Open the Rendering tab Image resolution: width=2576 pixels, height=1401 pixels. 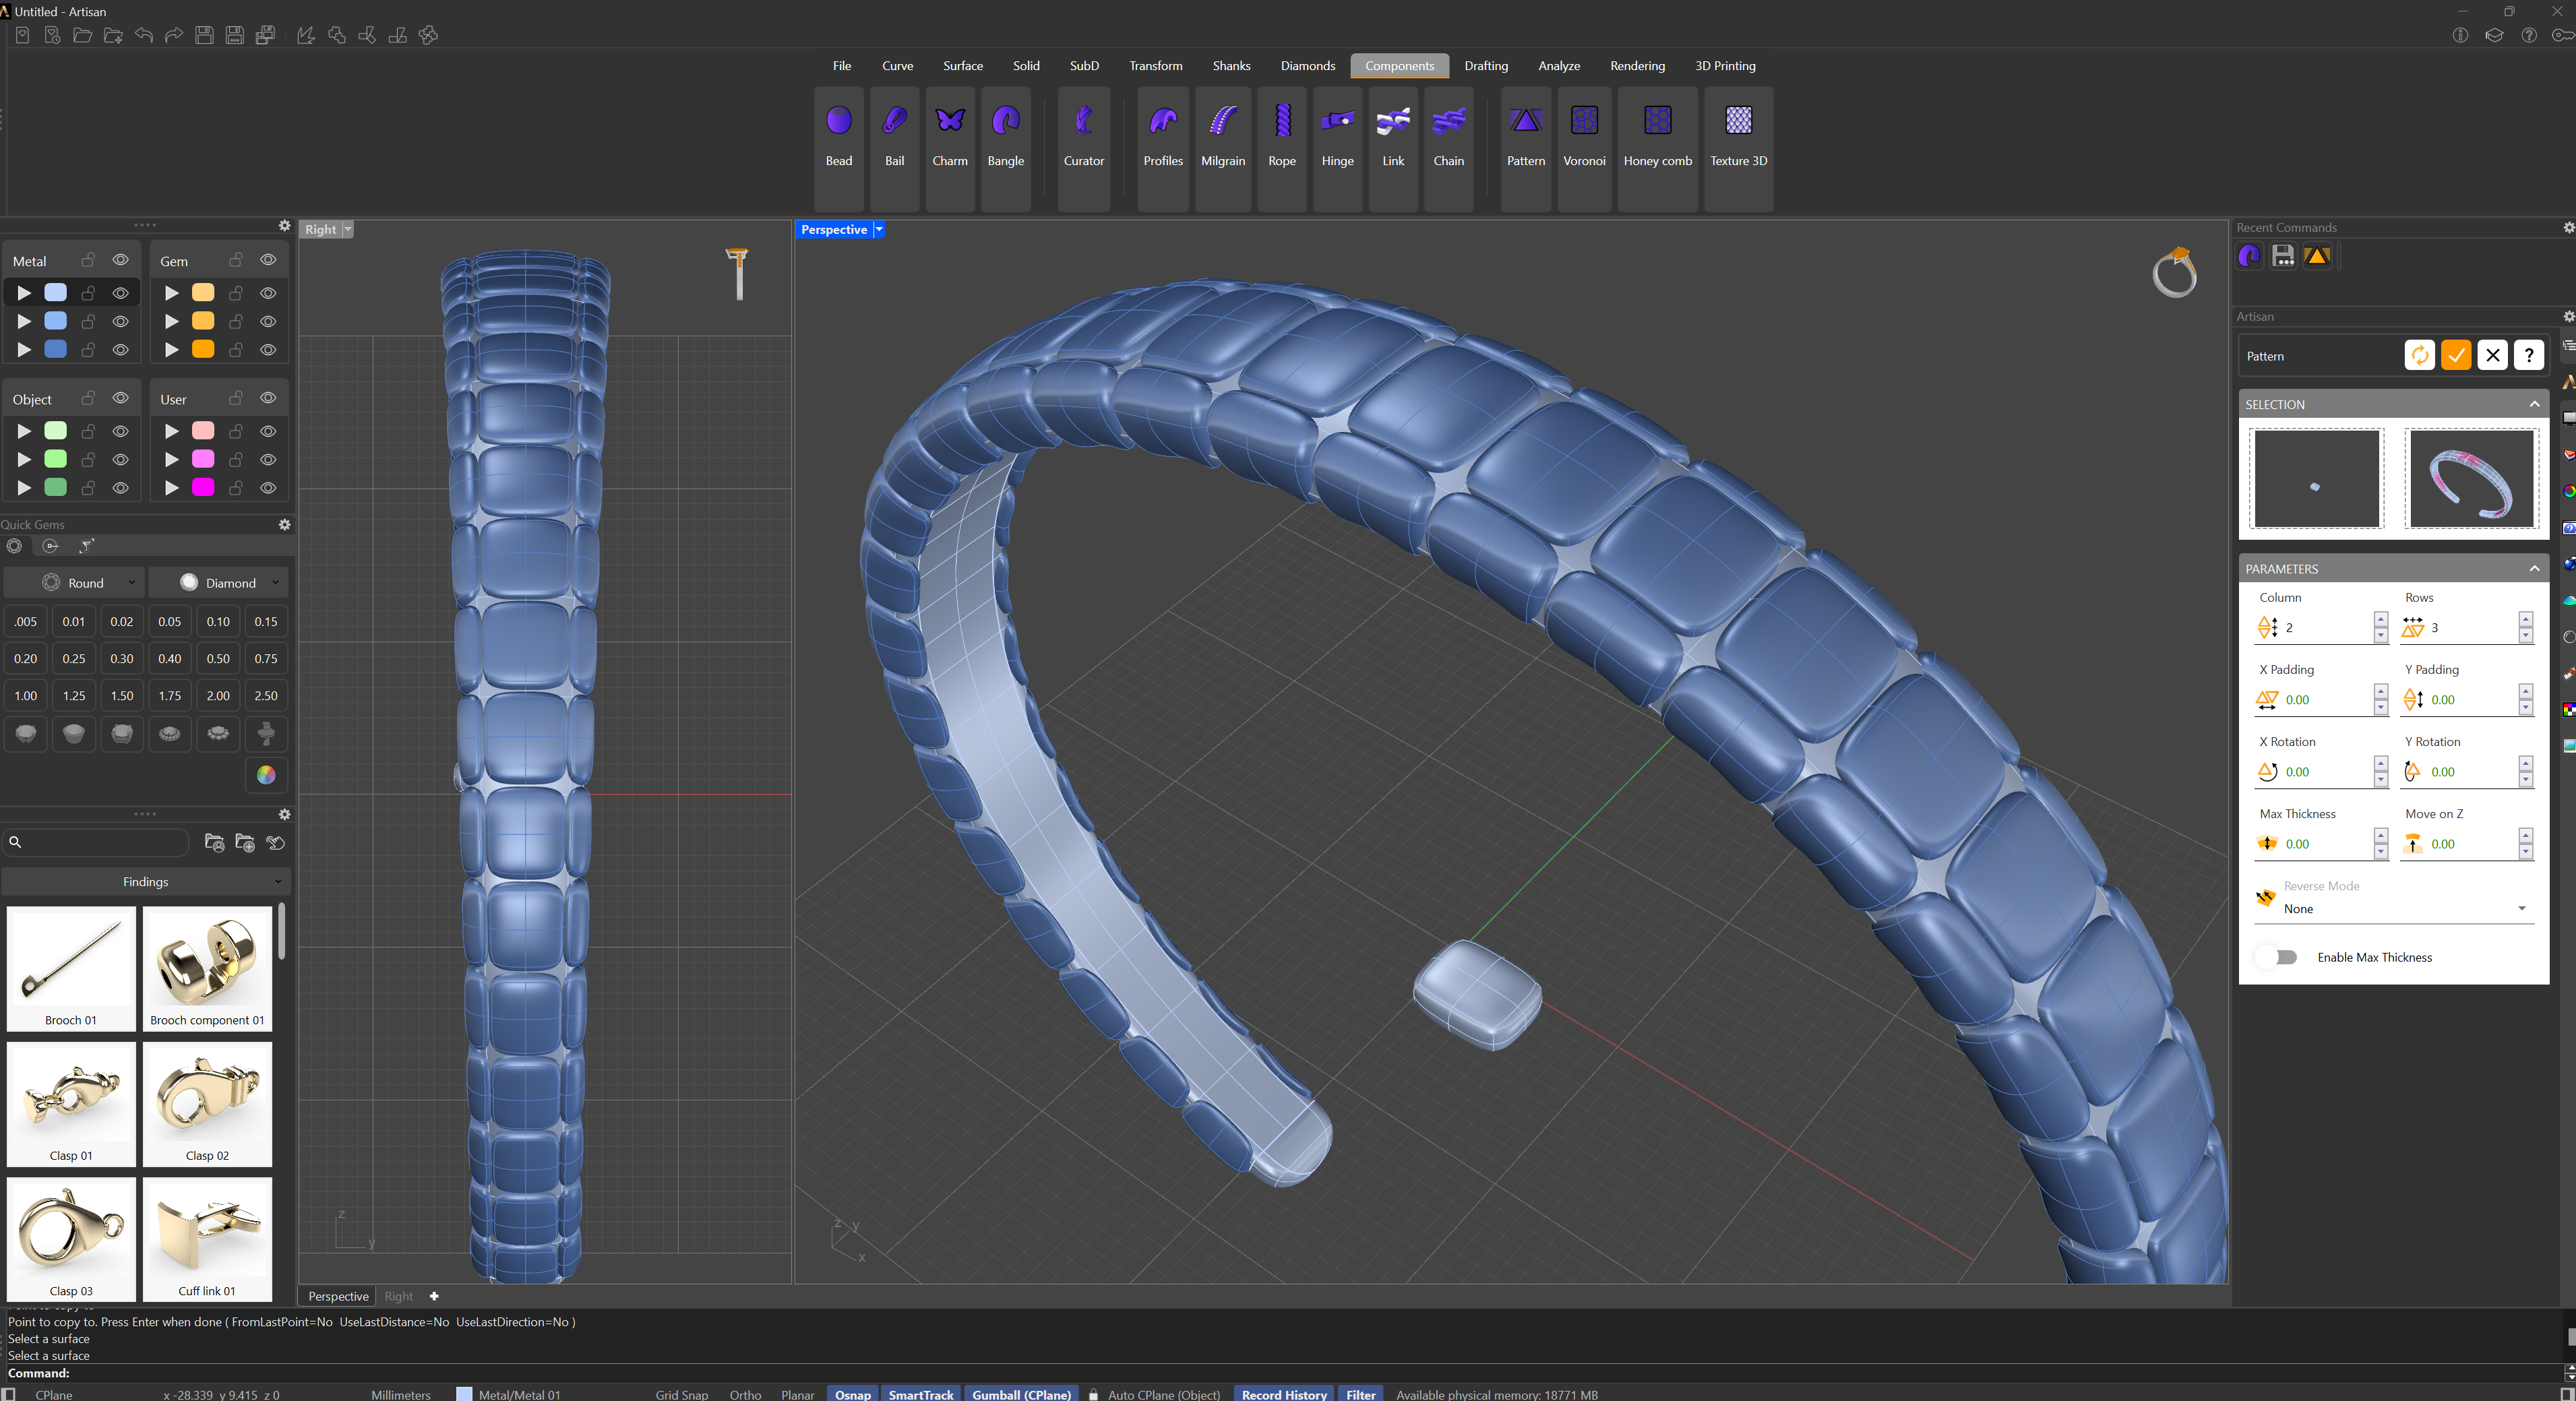[x=1637, y=66]
